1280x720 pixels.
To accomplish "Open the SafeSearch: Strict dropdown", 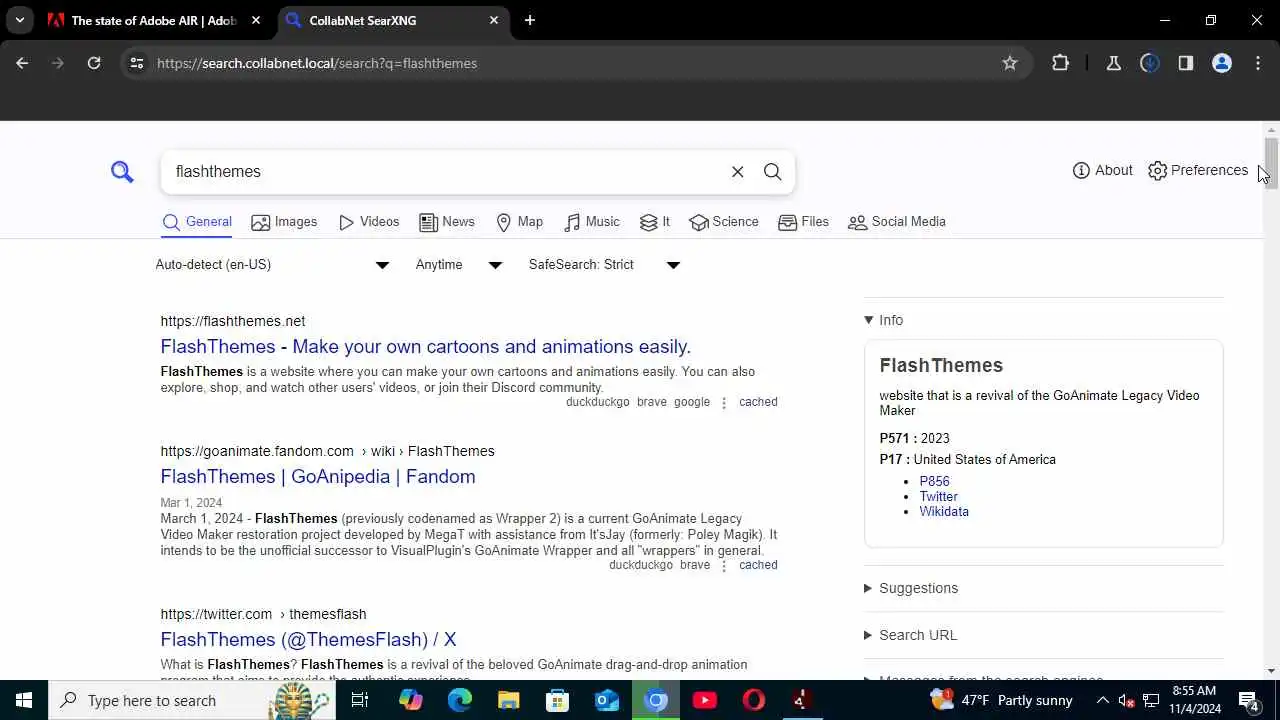I will [x=605, y=265].
